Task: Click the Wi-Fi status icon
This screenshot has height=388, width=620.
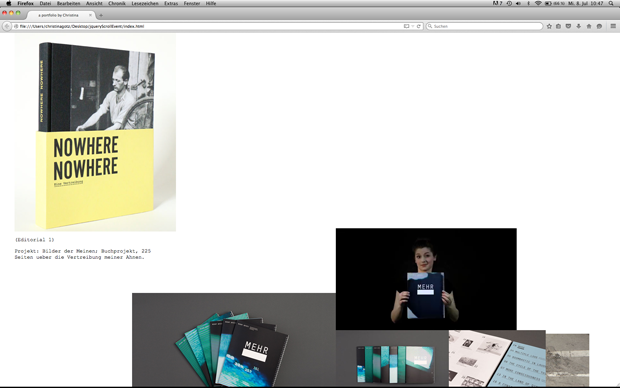Action: (538, 3)
